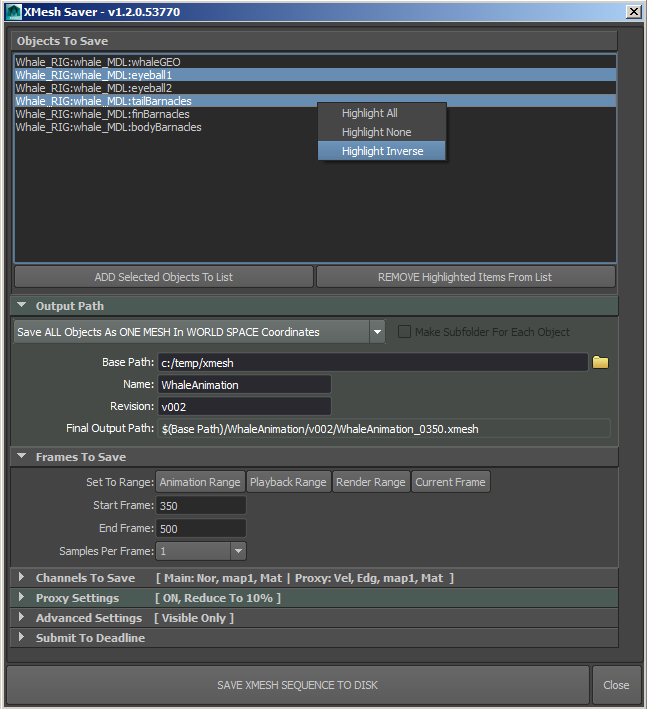Open the Samples Per Frame dropdown
The width and height of the screenshot is (647, 709).
[x=237, y=551]
